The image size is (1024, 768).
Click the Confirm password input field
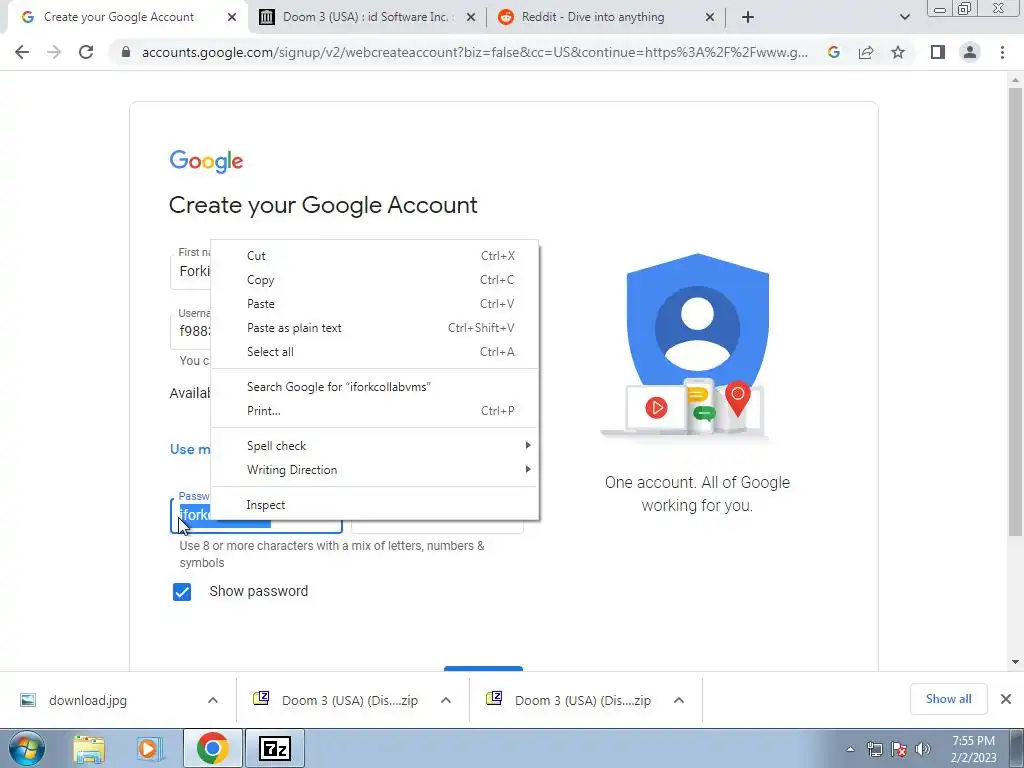tap(437, 526)
